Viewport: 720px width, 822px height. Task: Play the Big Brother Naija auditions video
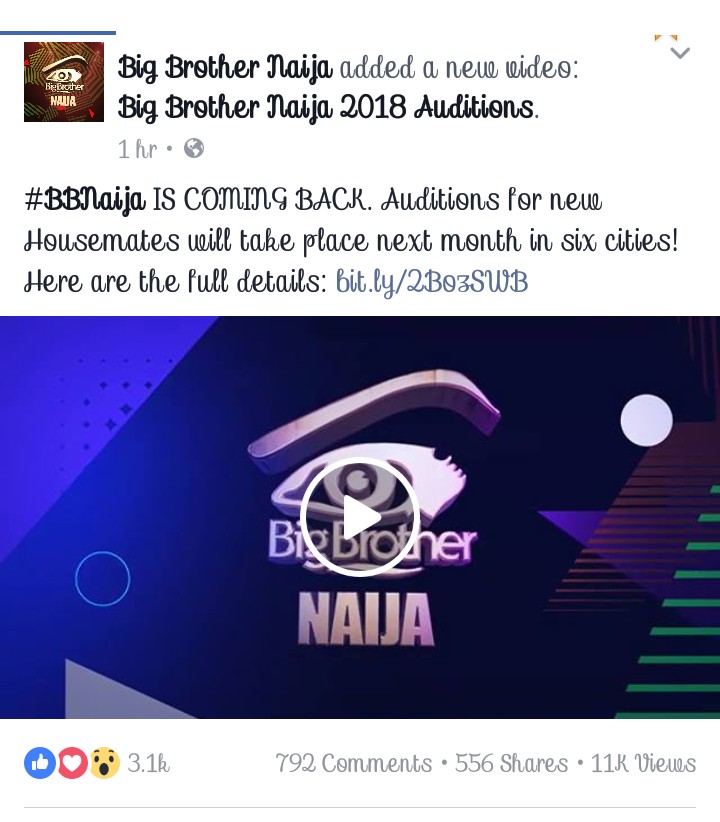click(360, 517)
